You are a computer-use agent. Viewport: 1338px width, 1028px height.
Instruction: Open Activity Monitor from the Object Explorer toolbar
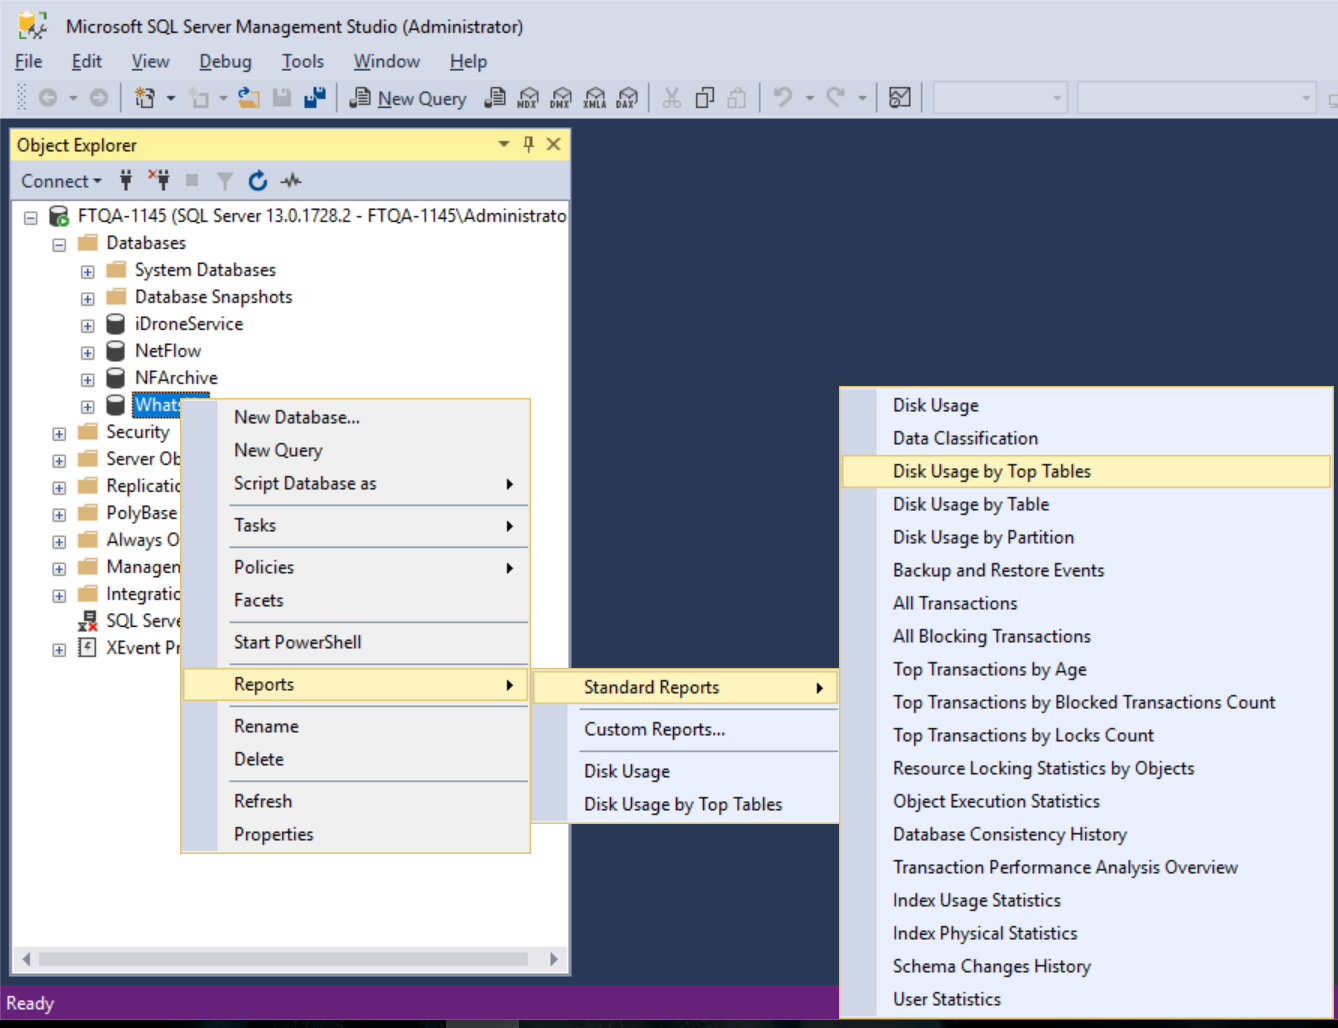pos(291,181)
